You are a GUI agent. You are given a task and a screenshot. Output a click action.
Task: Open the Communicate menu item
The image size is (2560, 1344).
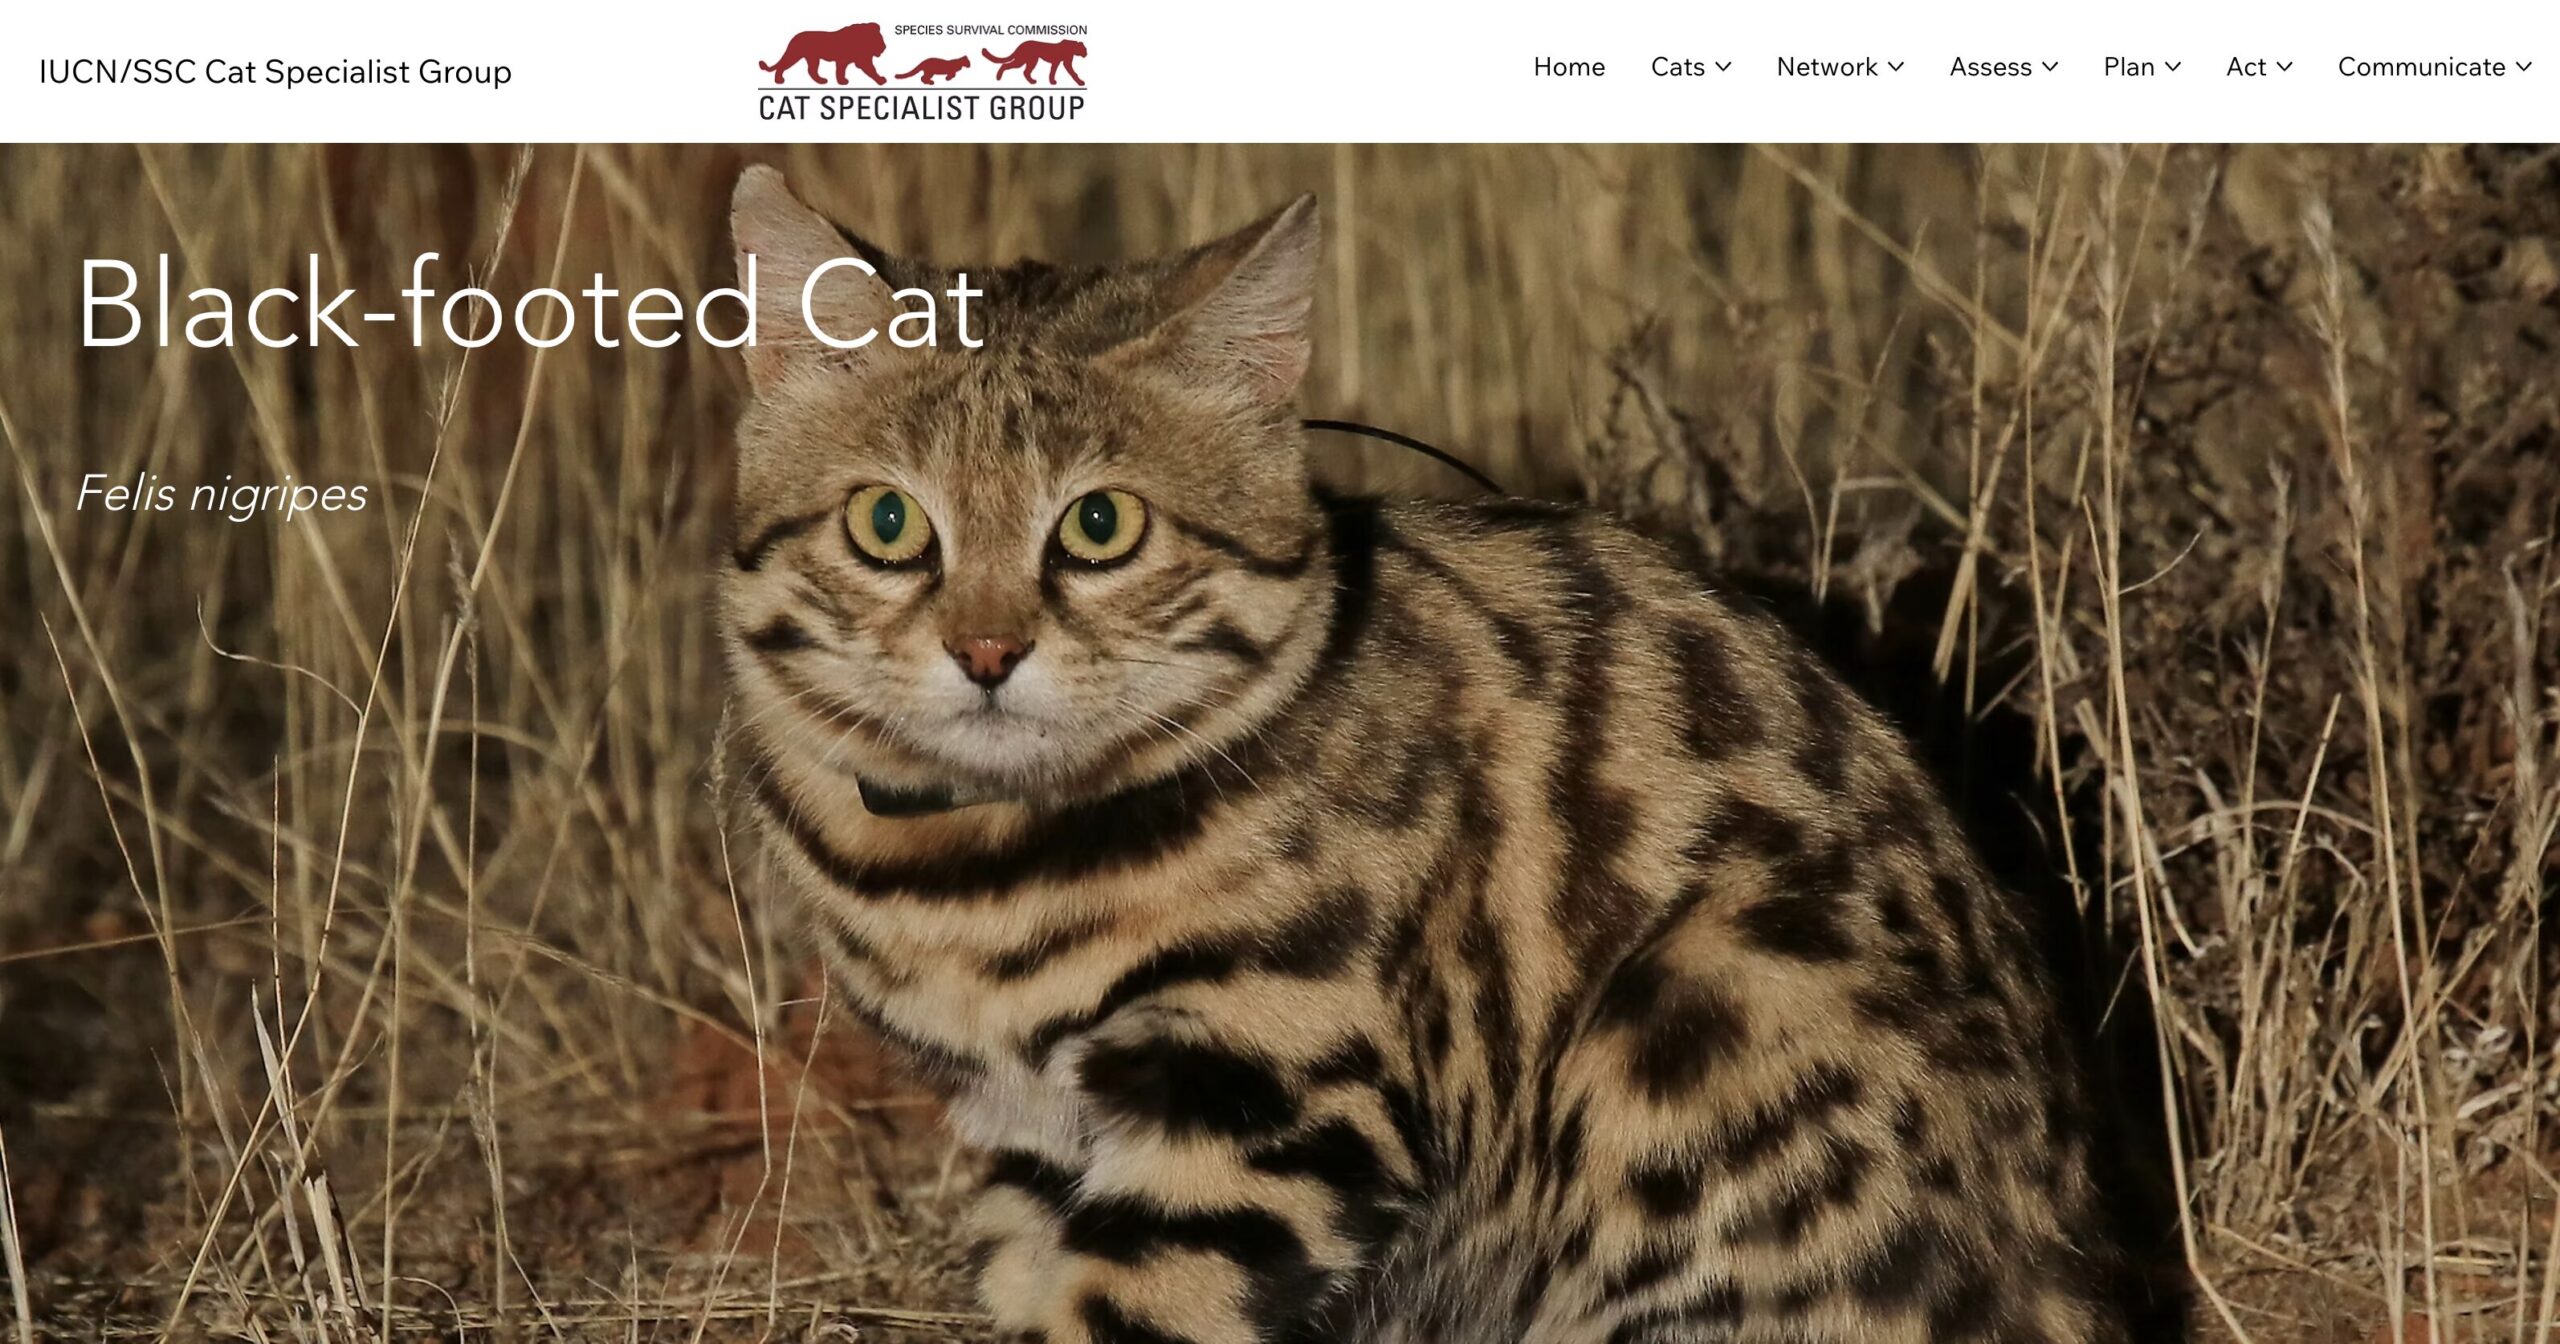tap(2421, 67)
